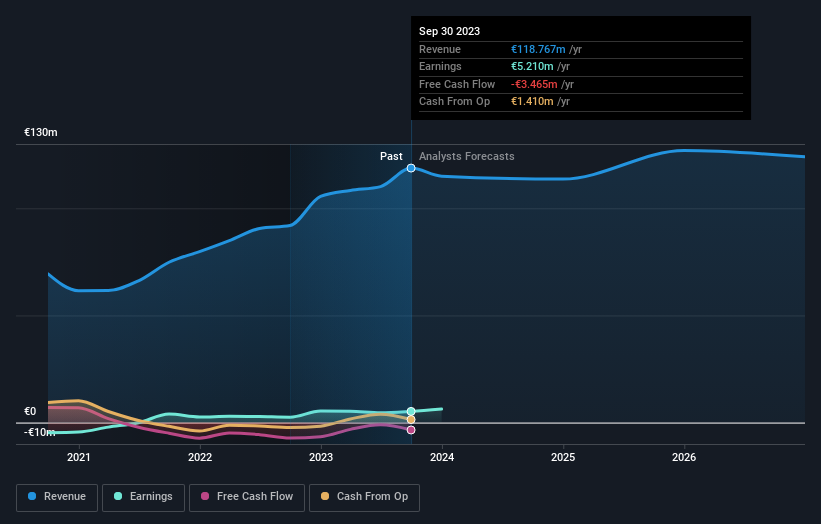Viewport: 821px width, 524px height.
Task: Click the 2025 x-axis label
Action: [563, 458]
